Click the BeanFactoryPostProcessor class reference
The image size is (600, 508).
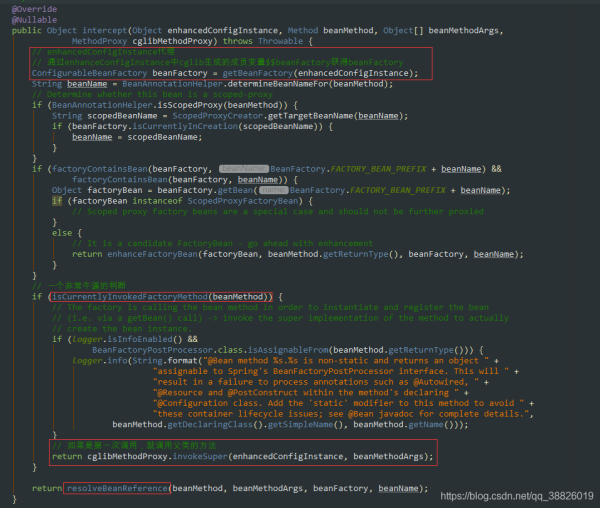coord(152,350)
